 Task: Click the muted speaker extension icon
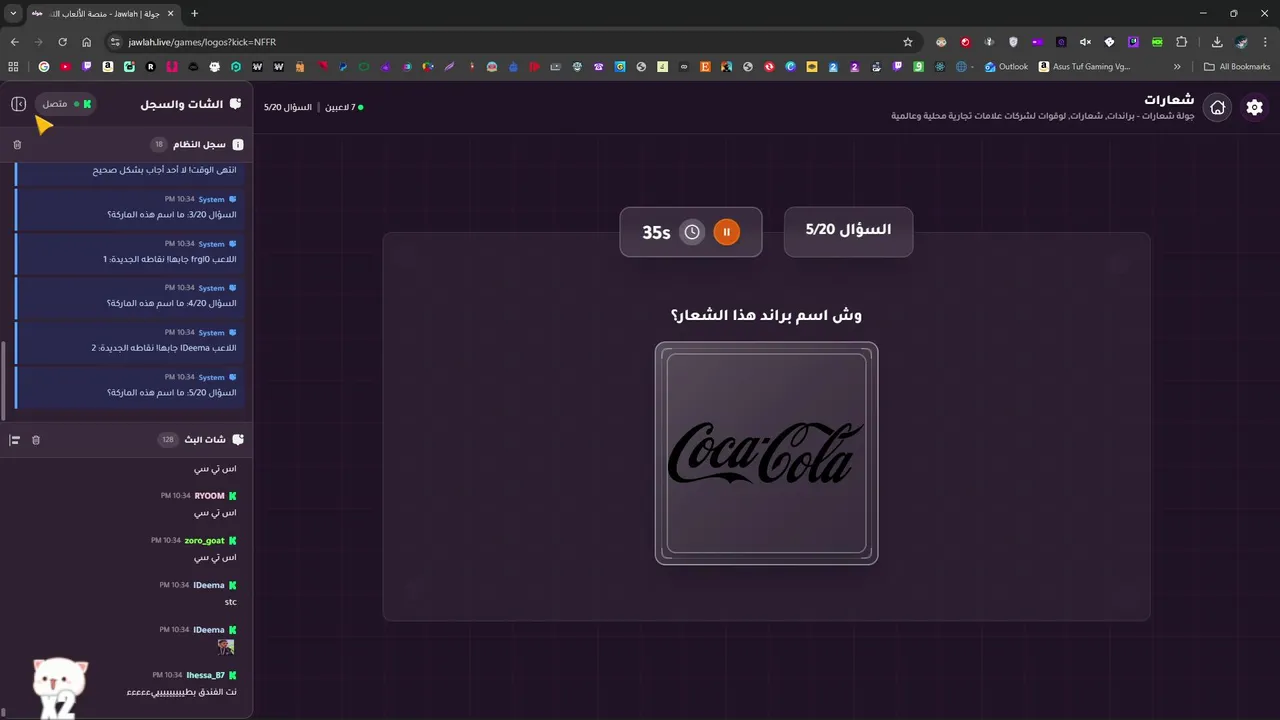point(1085,42)
